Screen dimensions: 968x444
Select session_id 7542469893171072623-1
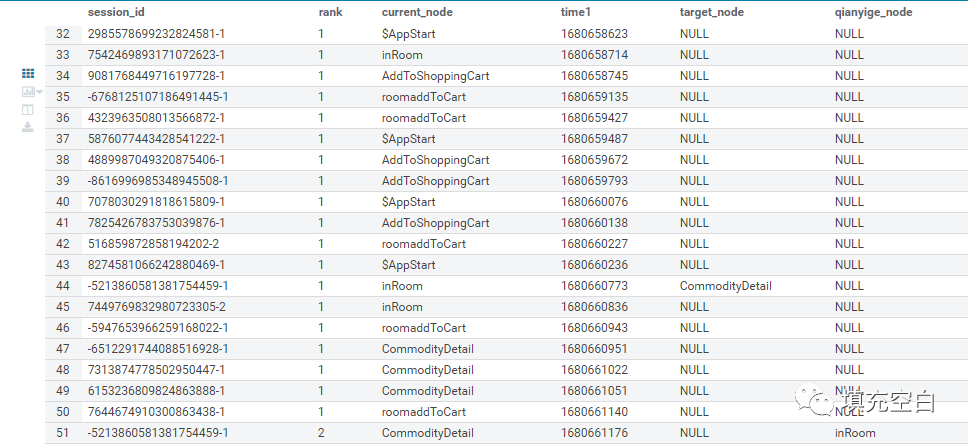(156, 55)
